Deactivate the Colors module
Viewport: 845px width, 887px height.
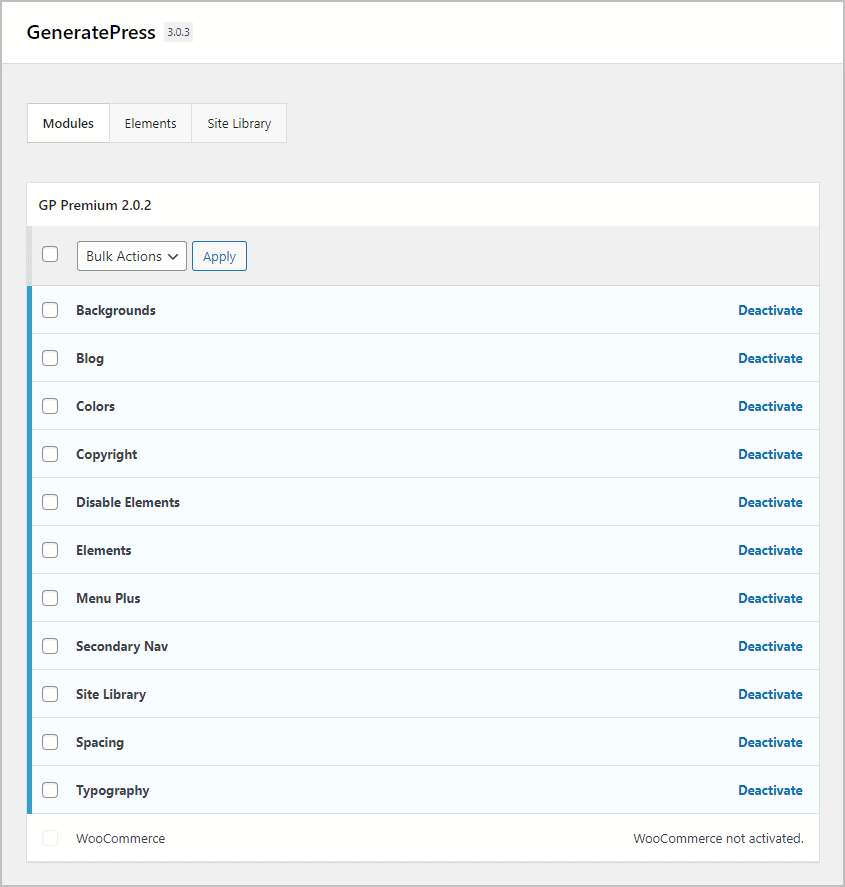pos(770,406)
